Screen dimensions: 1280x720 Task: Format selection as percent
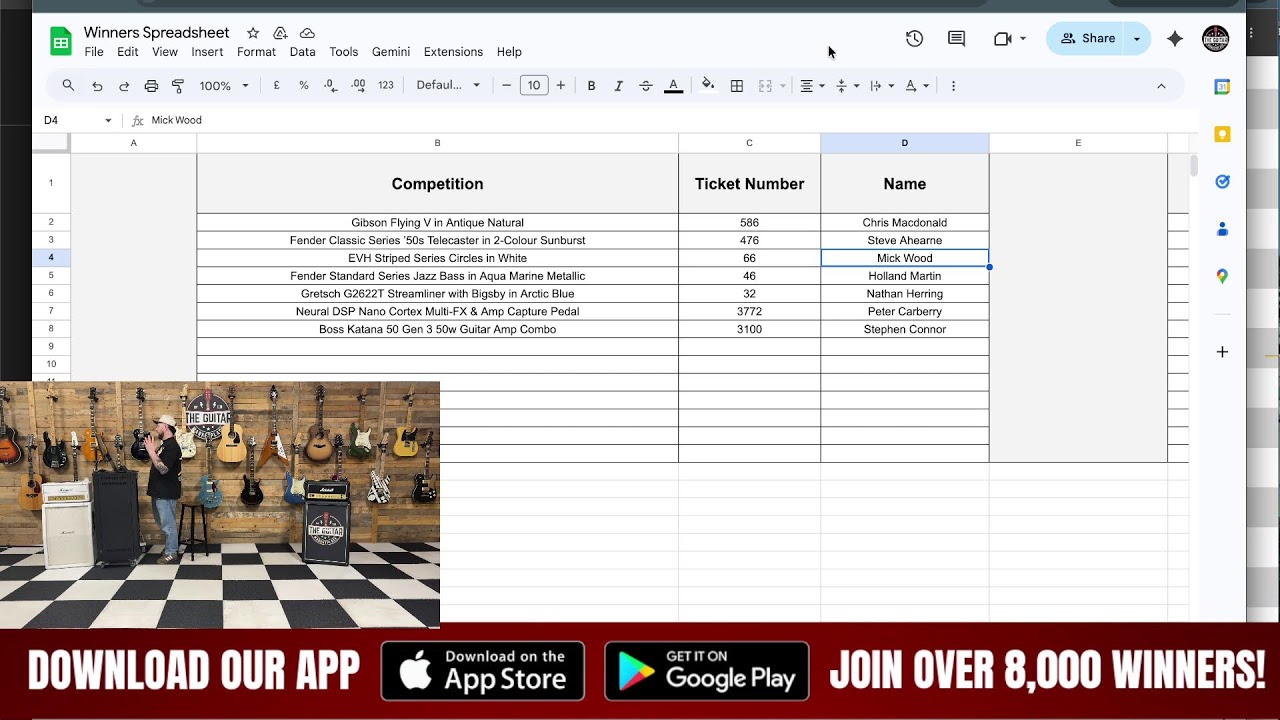pos(304,86)
